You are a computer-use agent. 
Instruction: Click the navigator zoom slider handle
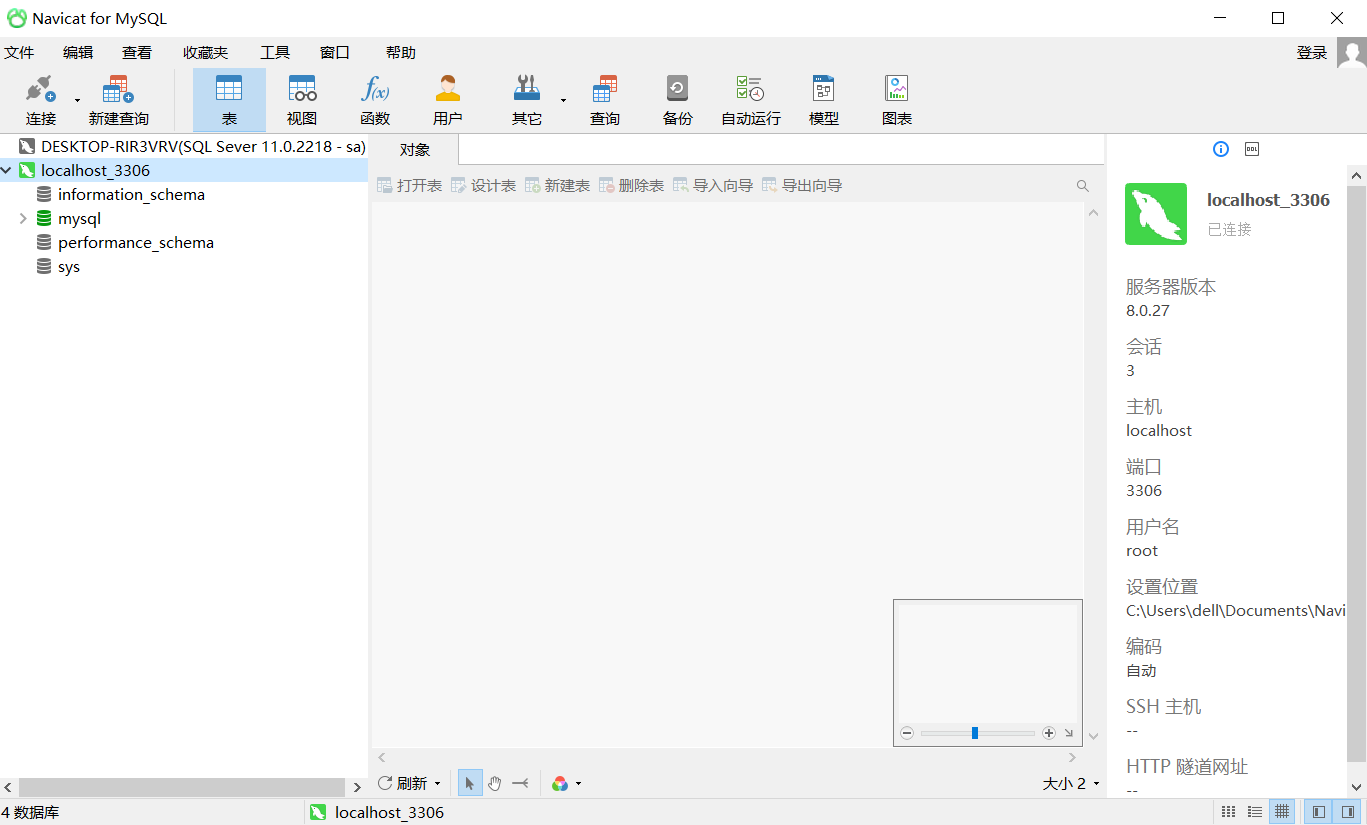coord(975,733)
